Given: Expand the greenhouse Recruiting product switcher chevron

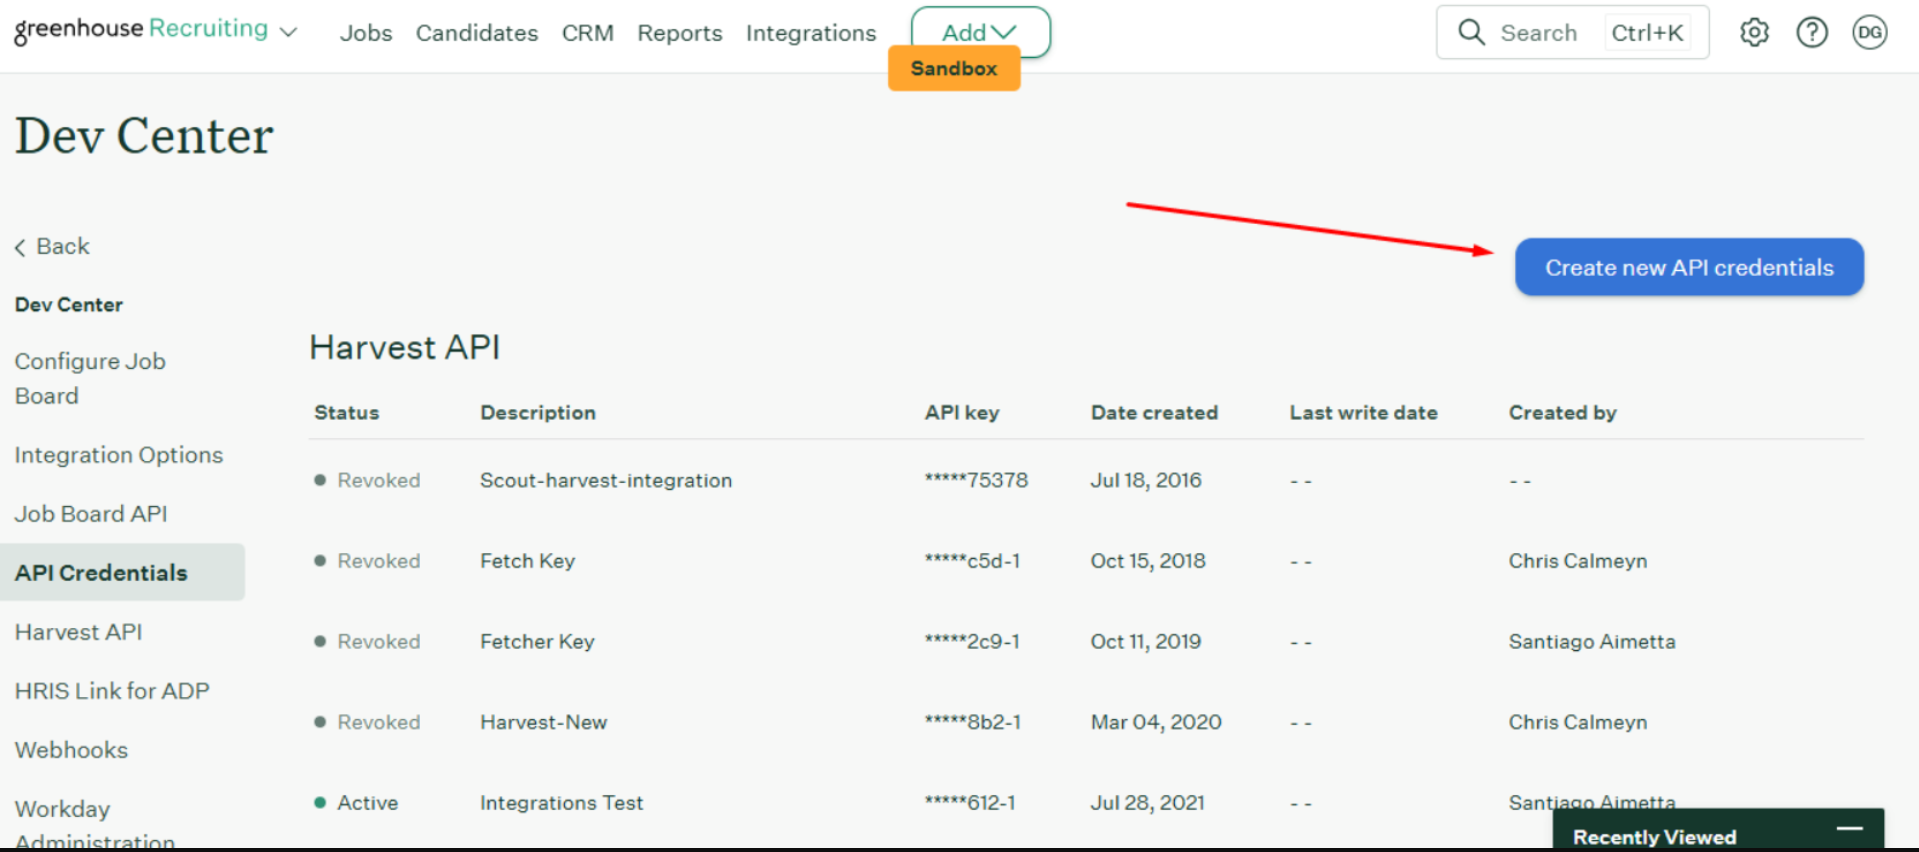Looking at the screenshot, I should coord(289,32).
